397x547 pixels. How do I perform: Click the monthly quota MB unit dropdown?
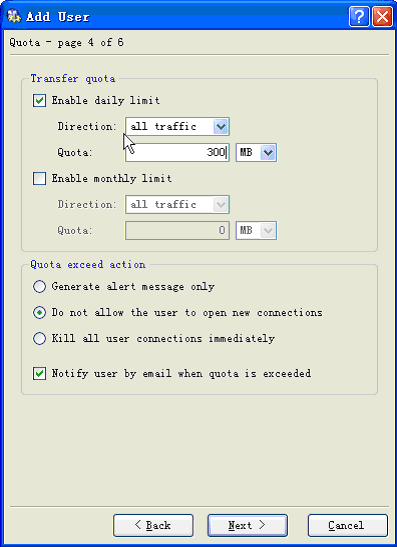[256, 230]
